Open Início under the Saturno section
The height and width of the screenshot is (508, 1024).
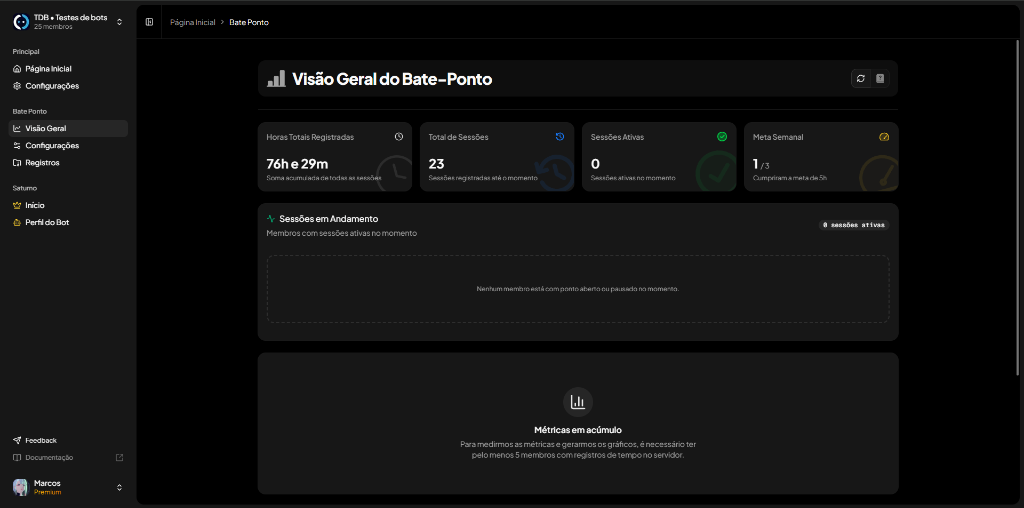pyautogui.click(x=68, y=205)
